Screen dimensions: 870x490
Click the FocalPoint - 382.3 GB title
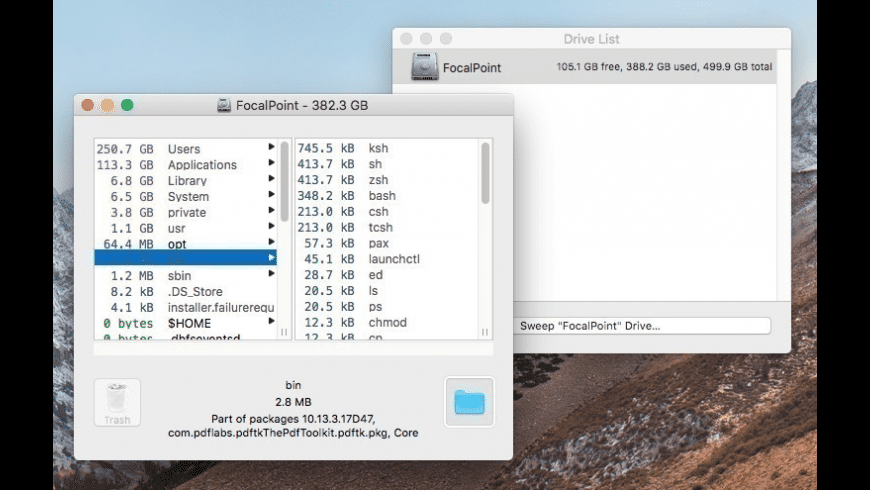tap(302, 105)
